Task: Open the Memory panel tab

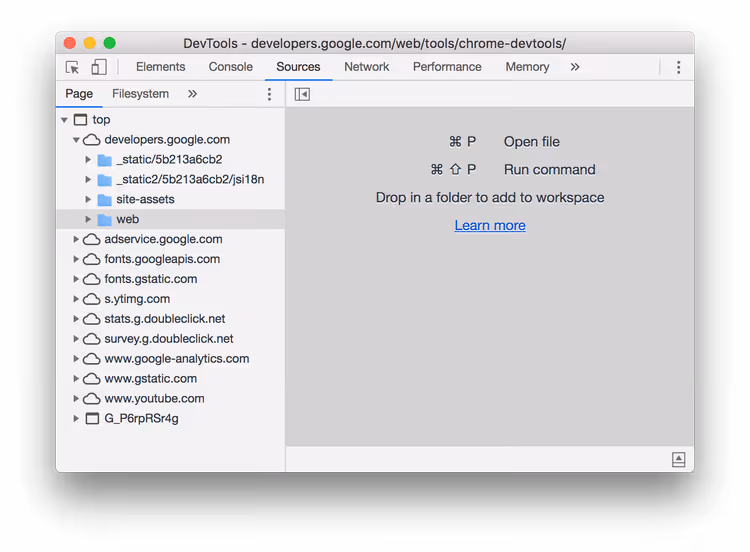Action: pyautogui.click(x=527, y=67)
